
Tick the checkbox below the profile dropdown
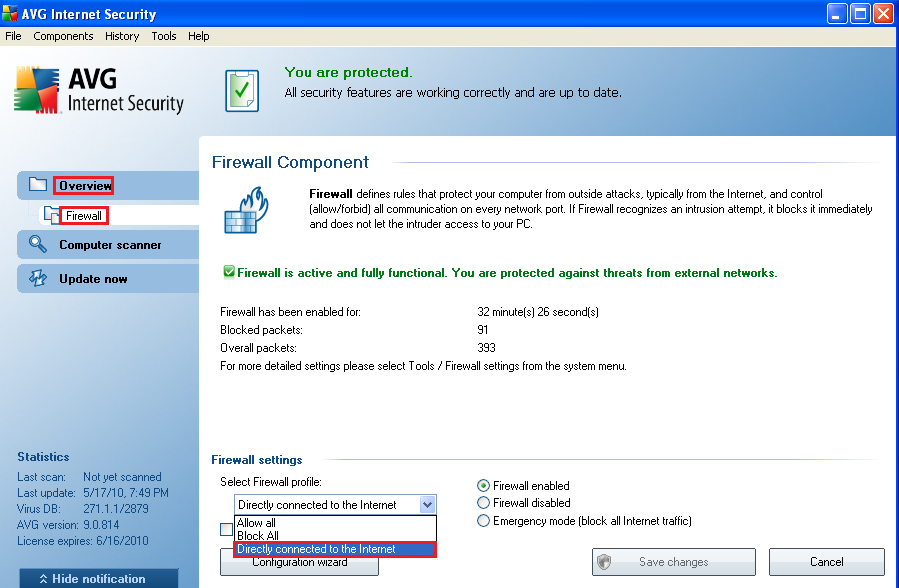tap(226, 530)
